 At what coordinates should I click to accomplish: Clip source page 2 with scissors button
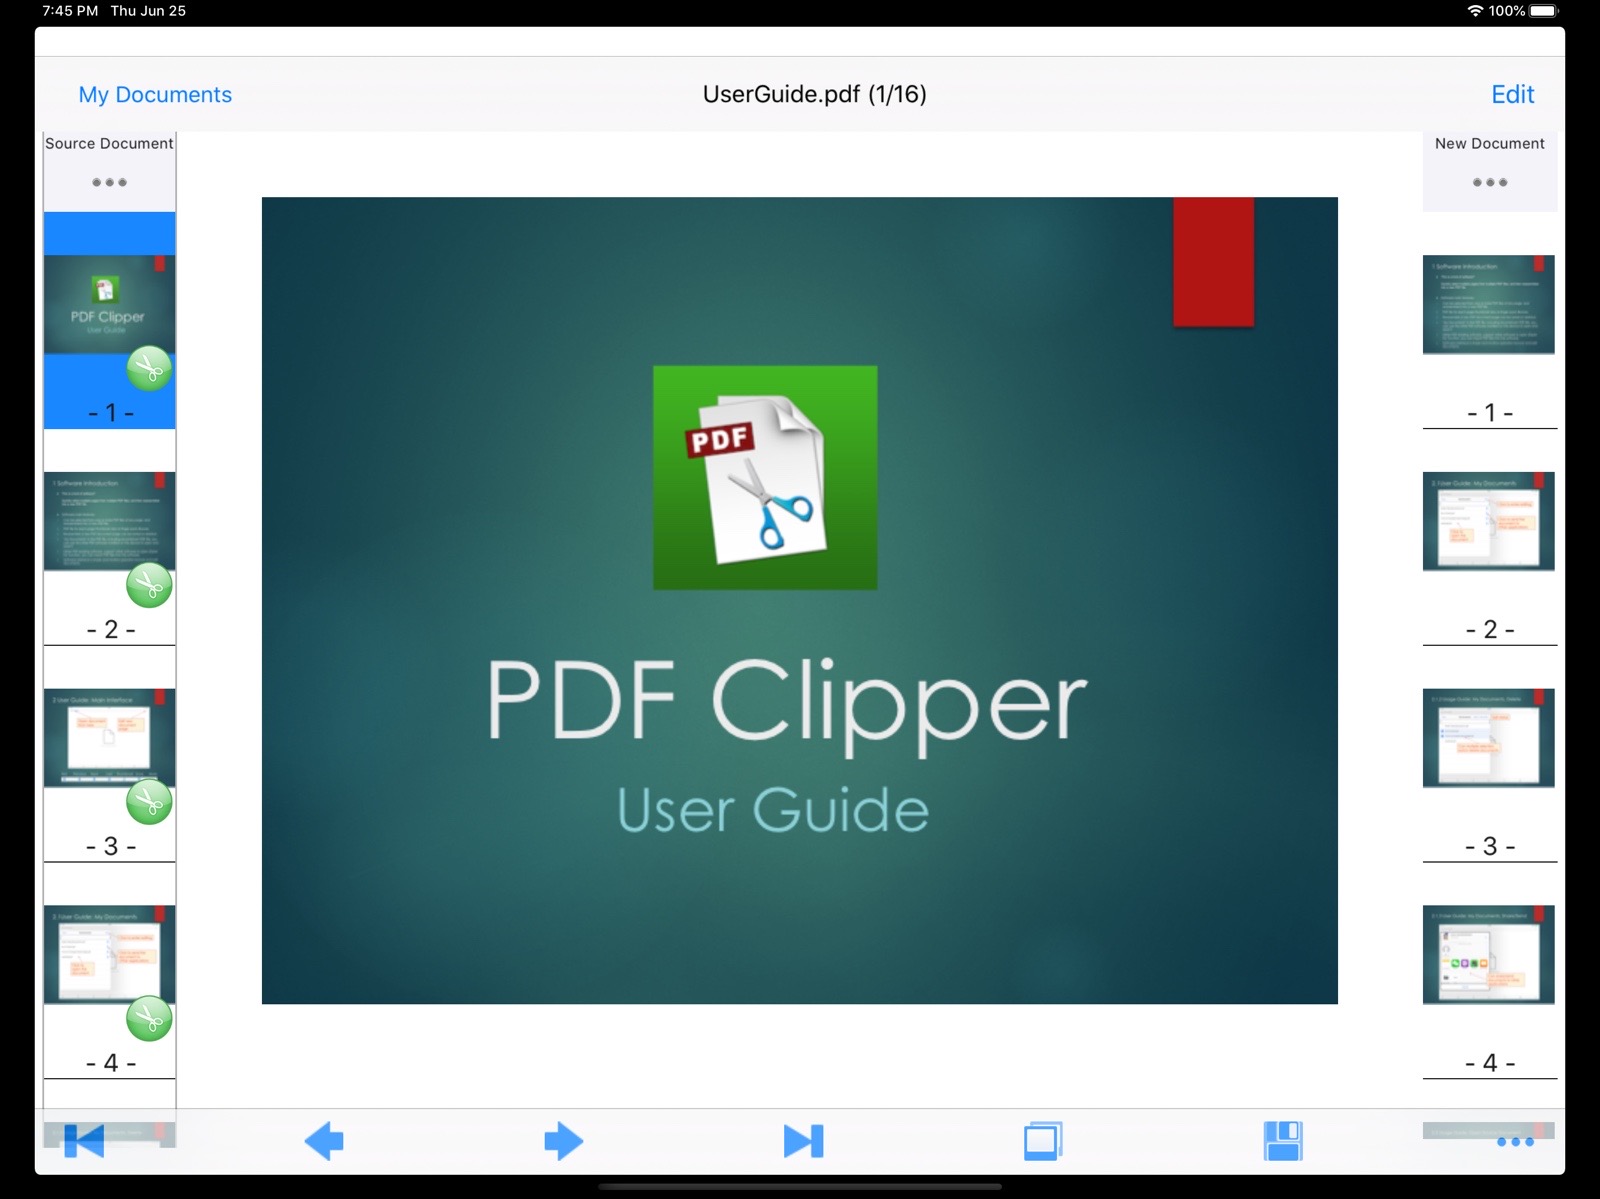[x=149, y=586]
